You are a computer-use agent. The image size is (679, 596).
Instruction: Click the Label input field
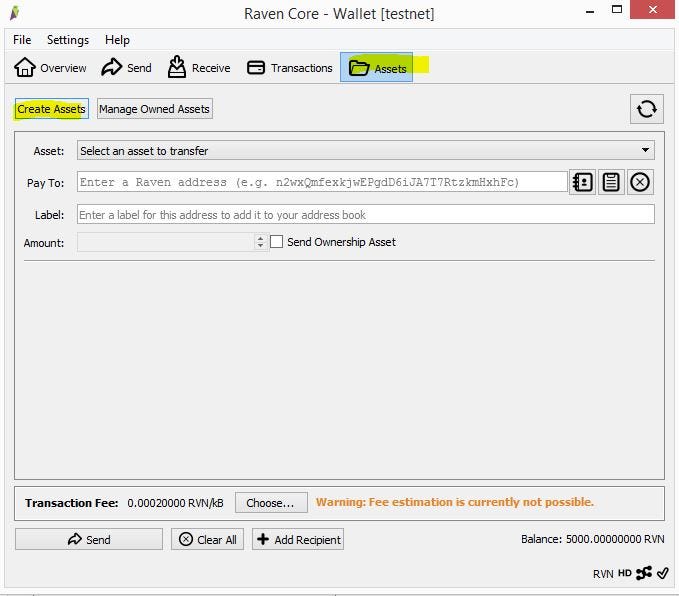(365, 214)
